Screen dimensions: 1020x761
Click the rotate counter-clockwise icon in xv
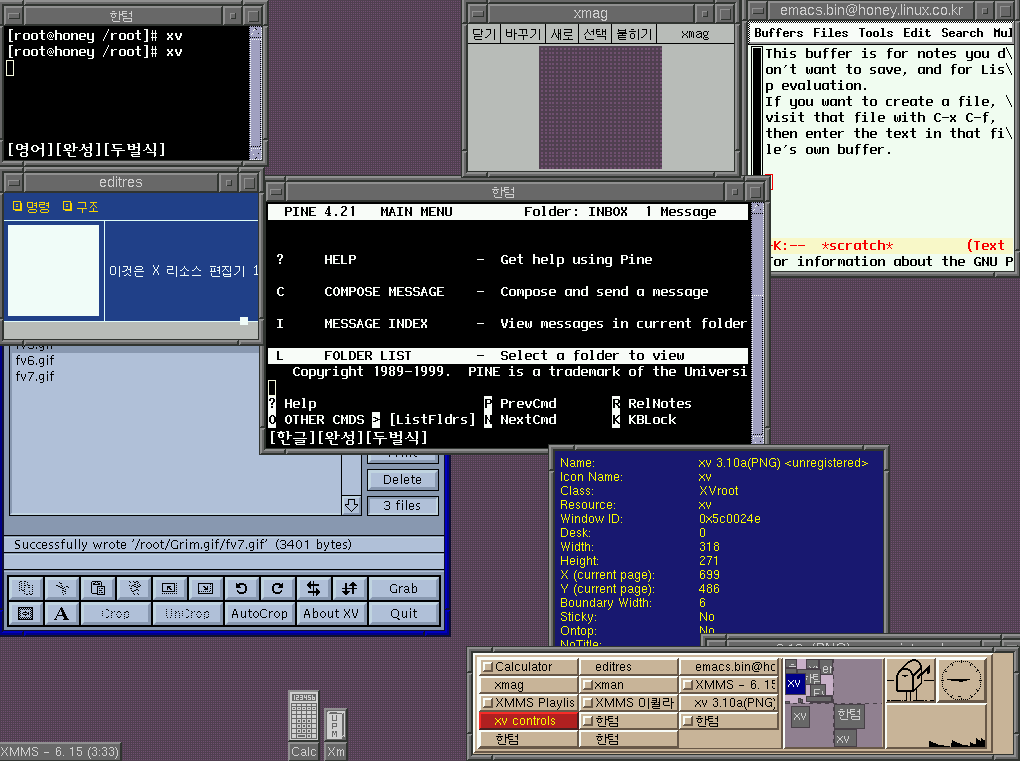pyautogui.click(x=241, y=588)
